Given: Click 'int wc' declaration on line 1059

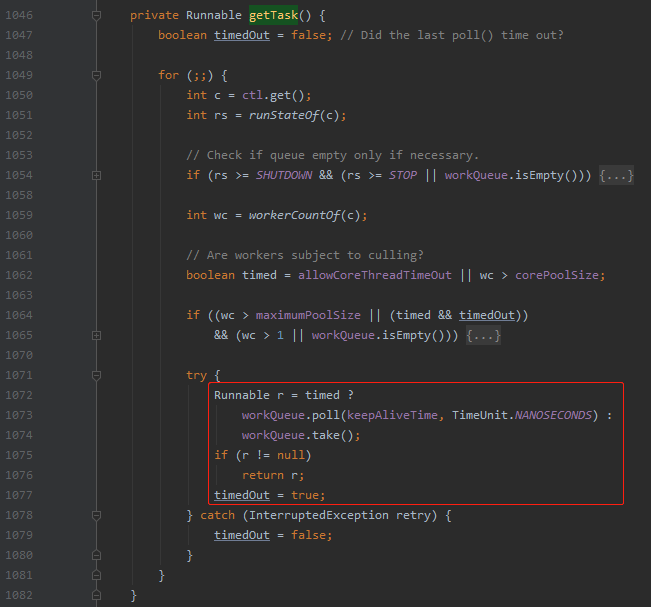Looking at the screenshot, I should [207, 215].
